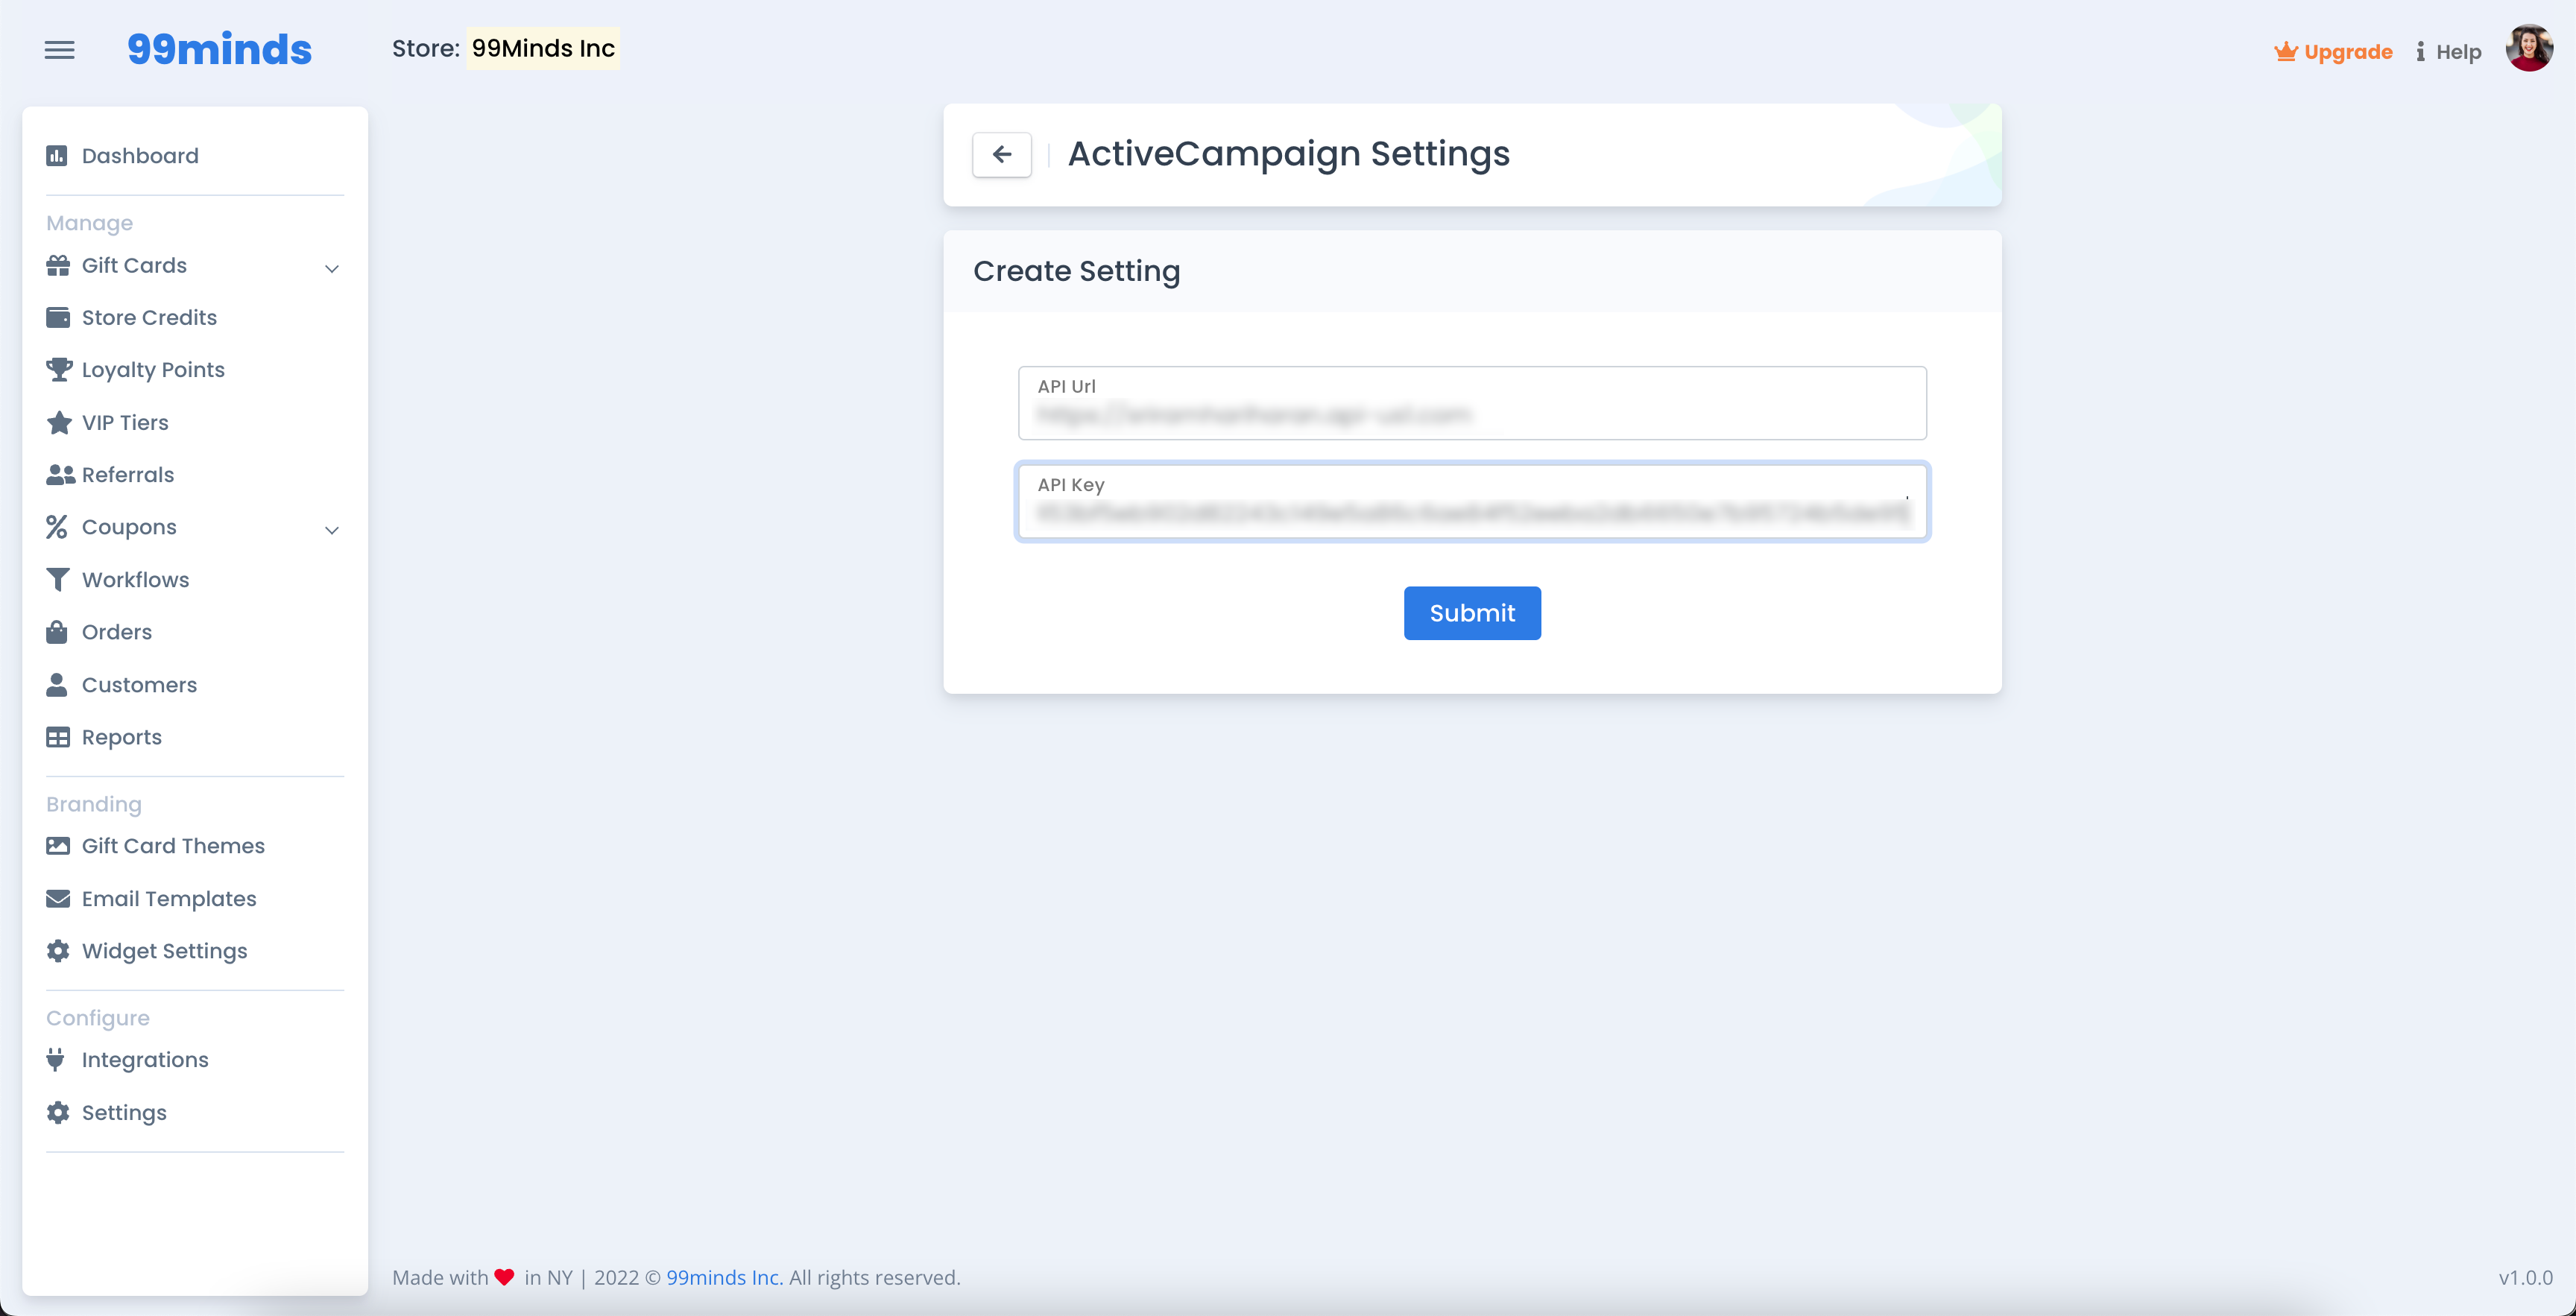Viewport: 2576px width, 1316px height.
Task: Click the Create Setting heading
Action: tap(1076, 271)
